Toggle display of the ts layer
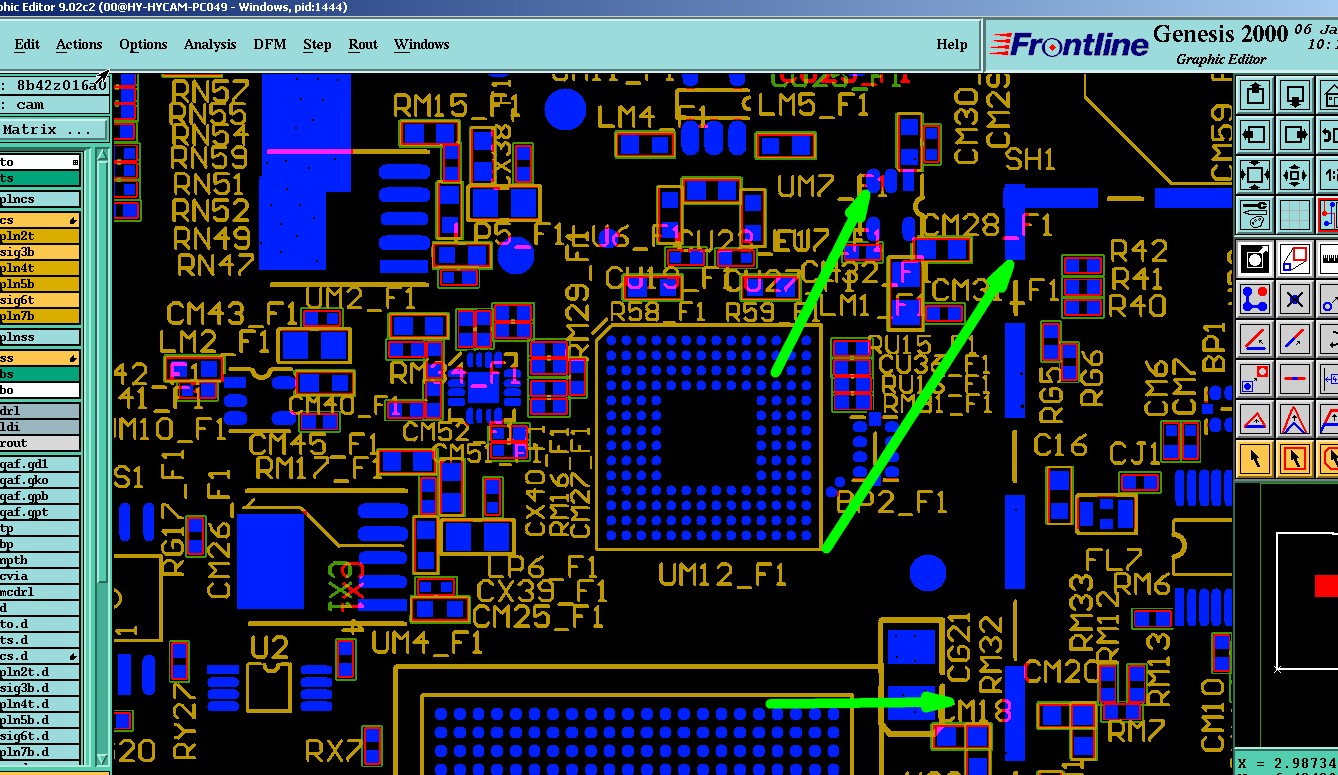This screenshot has width=1338, height=775. pos(40,178)
